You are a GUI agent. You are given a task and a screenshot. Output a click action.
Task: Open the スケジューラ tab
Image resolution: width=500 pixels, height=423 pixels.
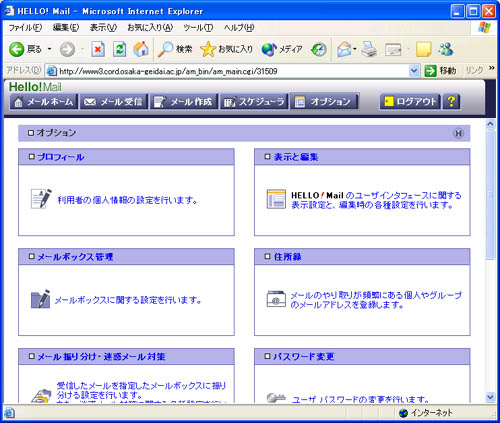click(254, 102)
